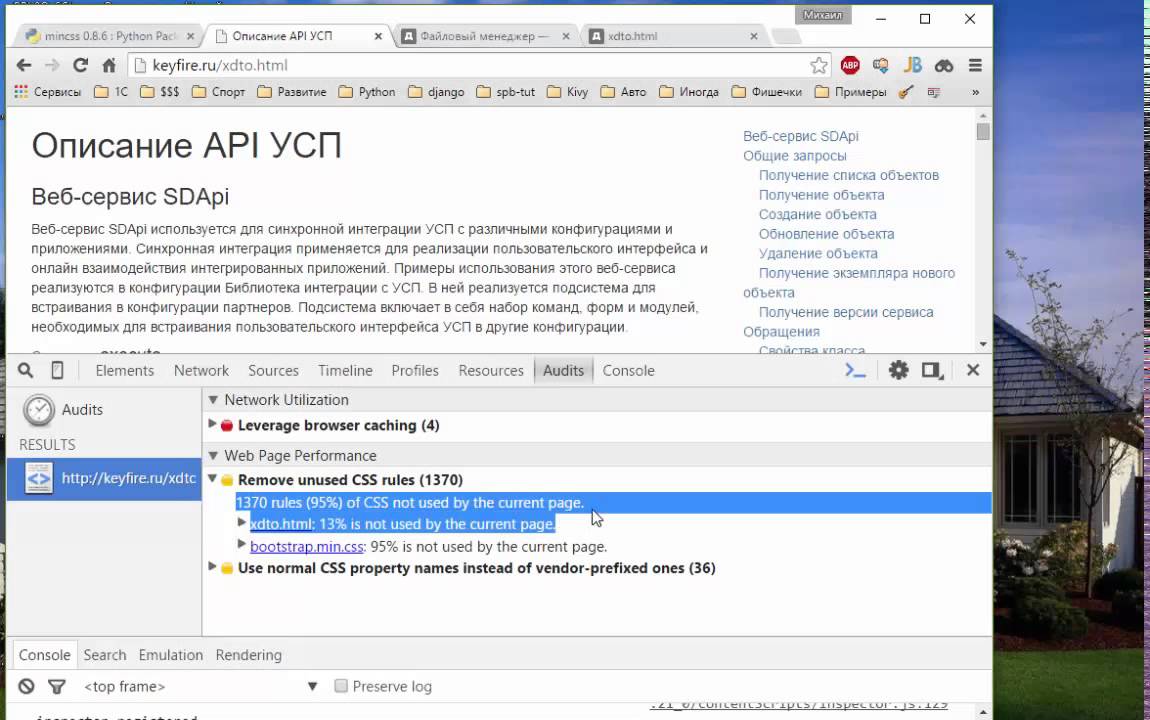
Task: Show console drawer via prompt icon
Action: (x=855, y=370)
